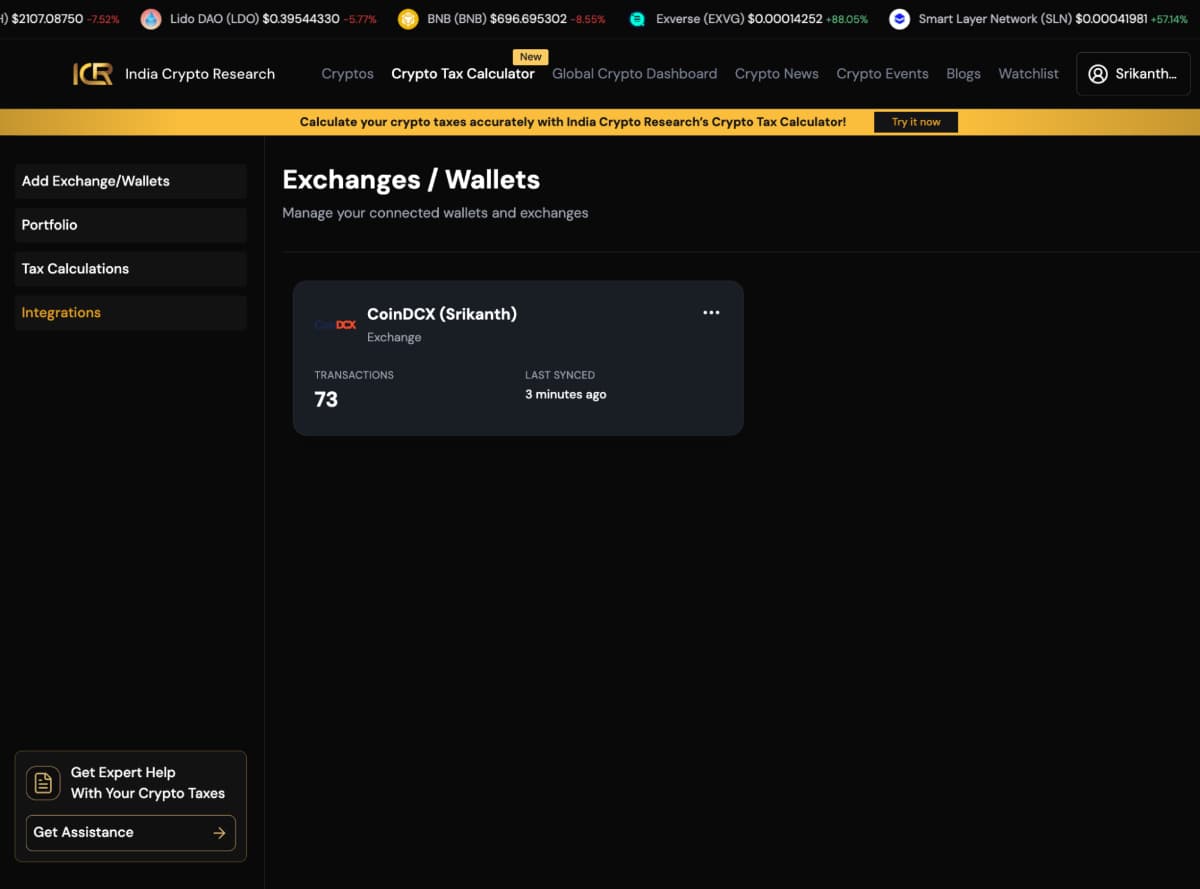Navigate to Crypto Events

point(882,74)
